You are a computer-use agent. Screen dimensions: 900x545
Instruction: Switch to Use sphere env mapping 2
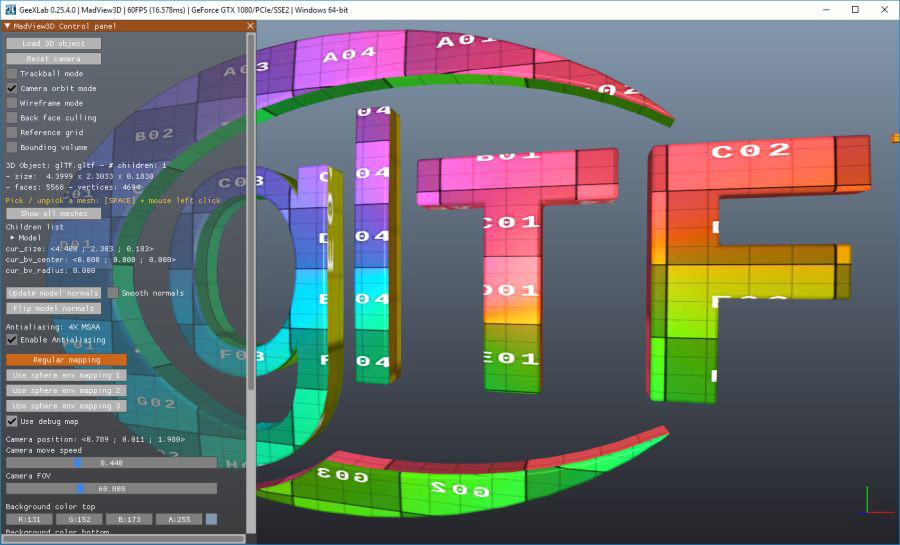(66, 390)
